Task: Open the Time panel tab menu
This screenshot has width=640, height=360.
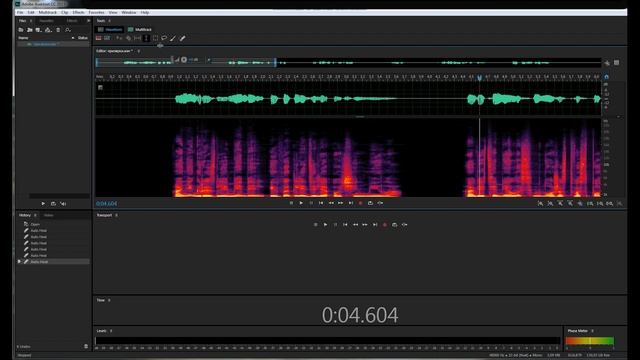Action: tap(109, 300)
